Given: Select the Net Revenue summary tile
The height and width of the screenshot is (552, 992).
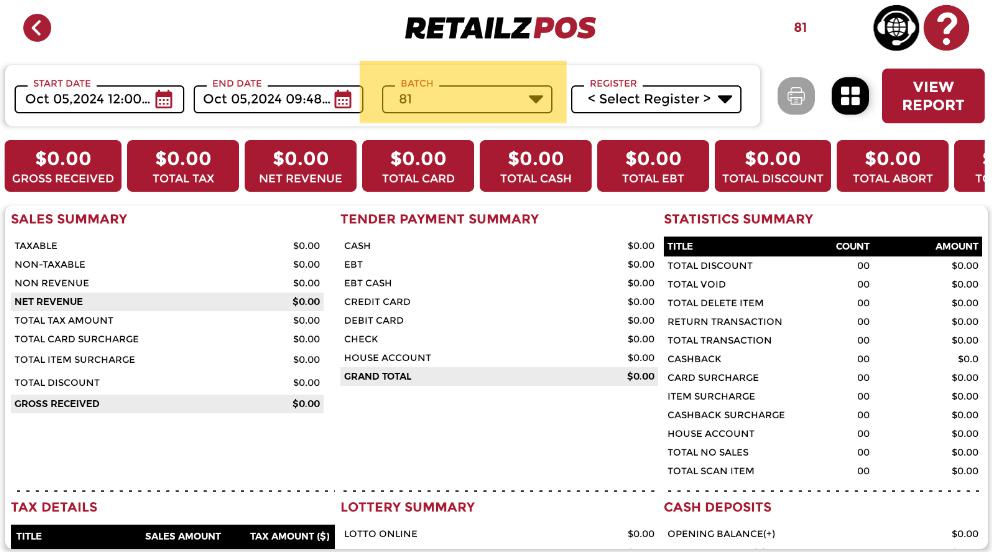Looking at the screenshot, I should click(x=301, y=166).
